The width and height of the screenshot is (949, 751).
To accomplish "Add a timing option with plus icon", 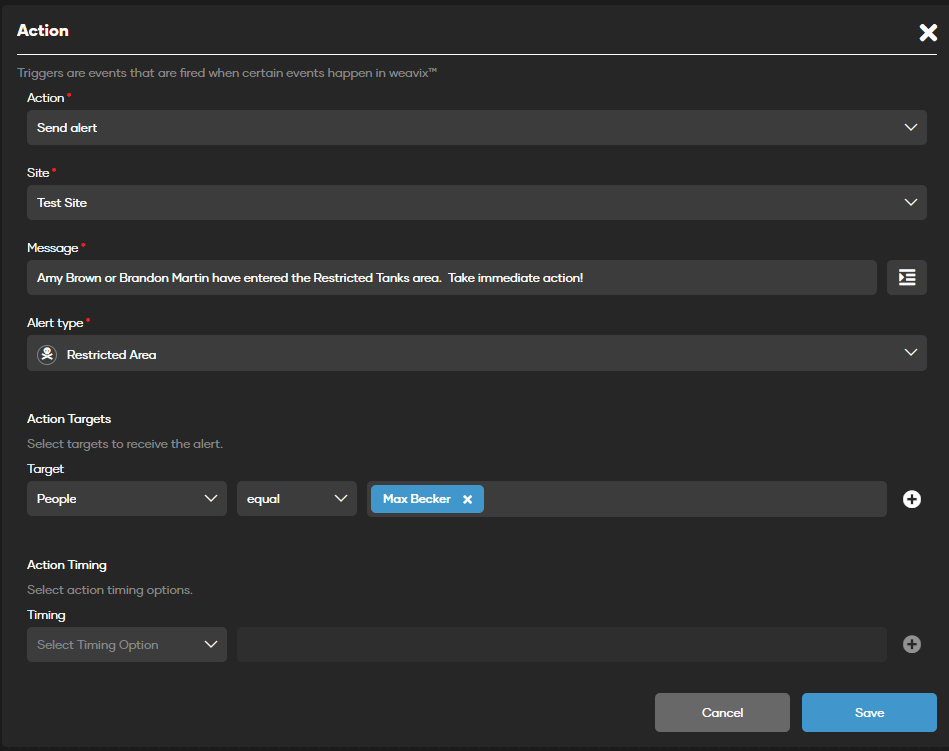I will 911,644.
